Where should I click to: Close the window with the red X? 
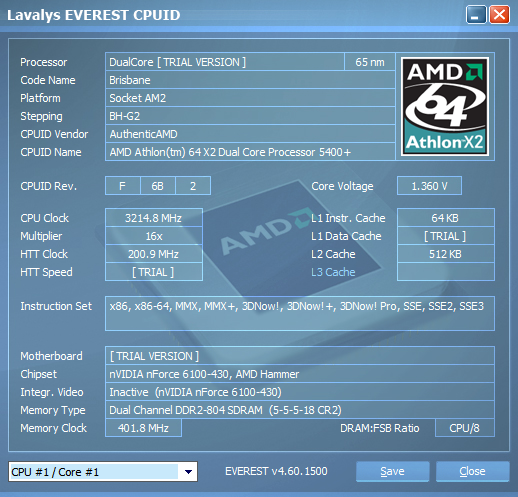click(x=499, y=15)
